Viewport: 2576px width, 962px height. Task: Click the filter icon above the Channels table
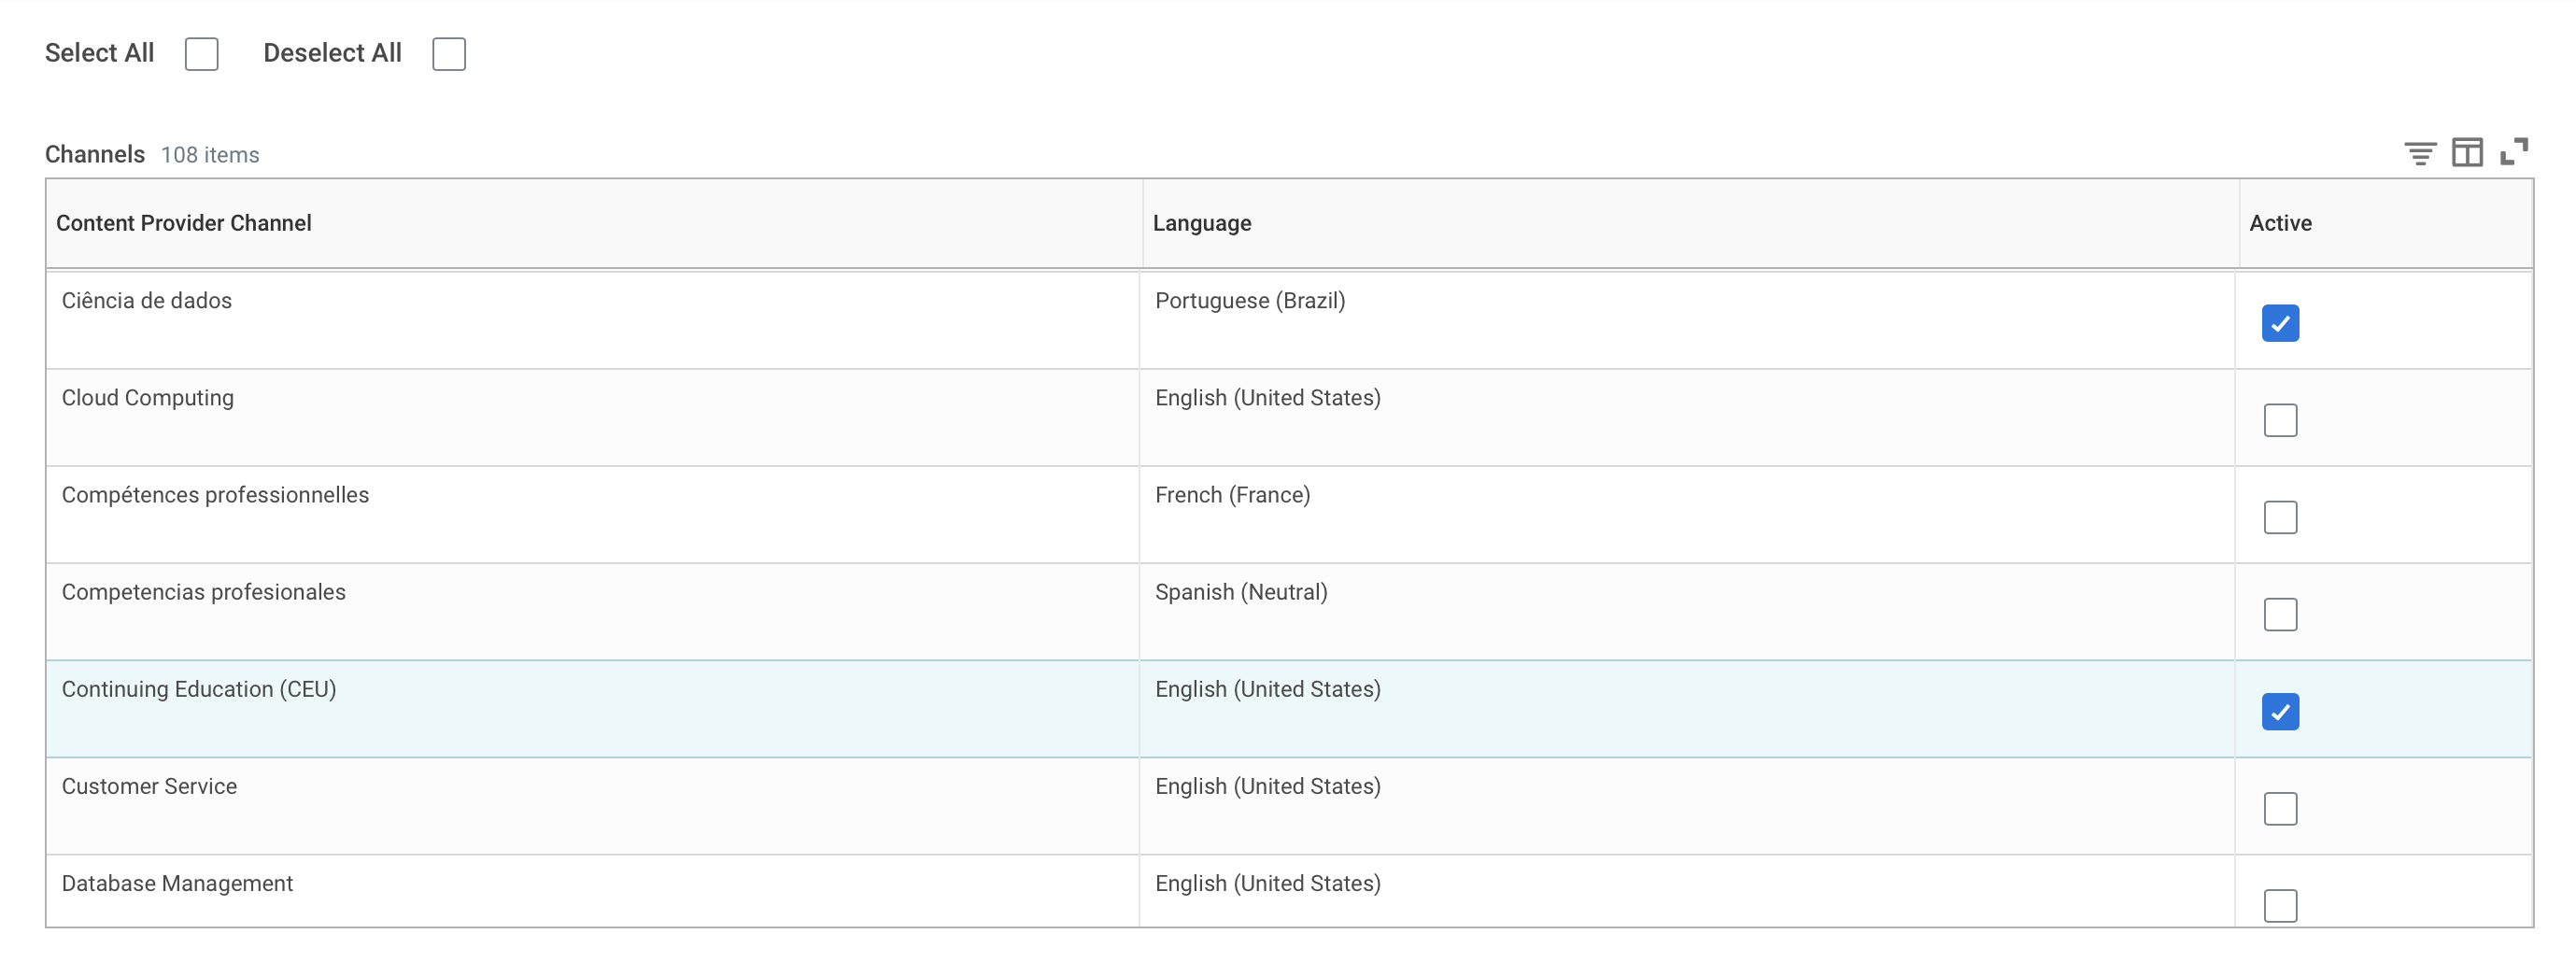pos(2419,153)
